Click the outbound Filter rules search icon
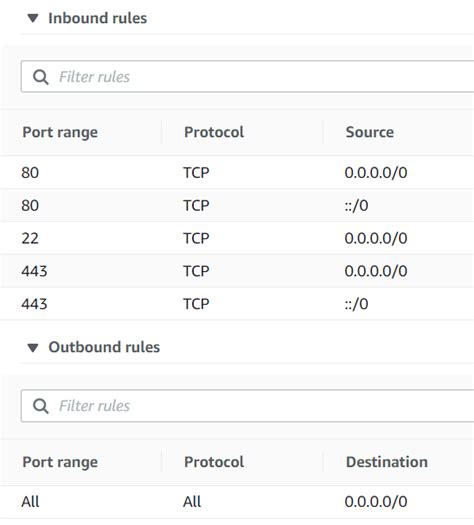Screen dimensions: 474x525 [41, 406]
